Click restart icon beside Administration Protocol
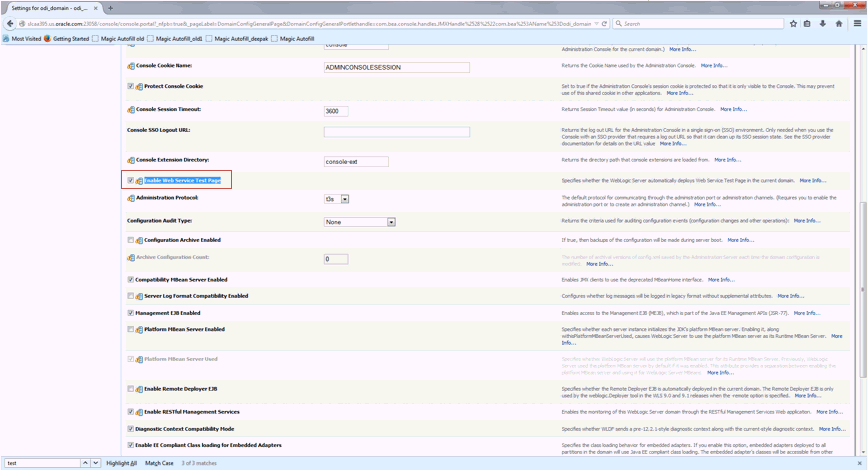Viewport: 868px width, 470px height. pyautogui.click(x=131, y=198)
